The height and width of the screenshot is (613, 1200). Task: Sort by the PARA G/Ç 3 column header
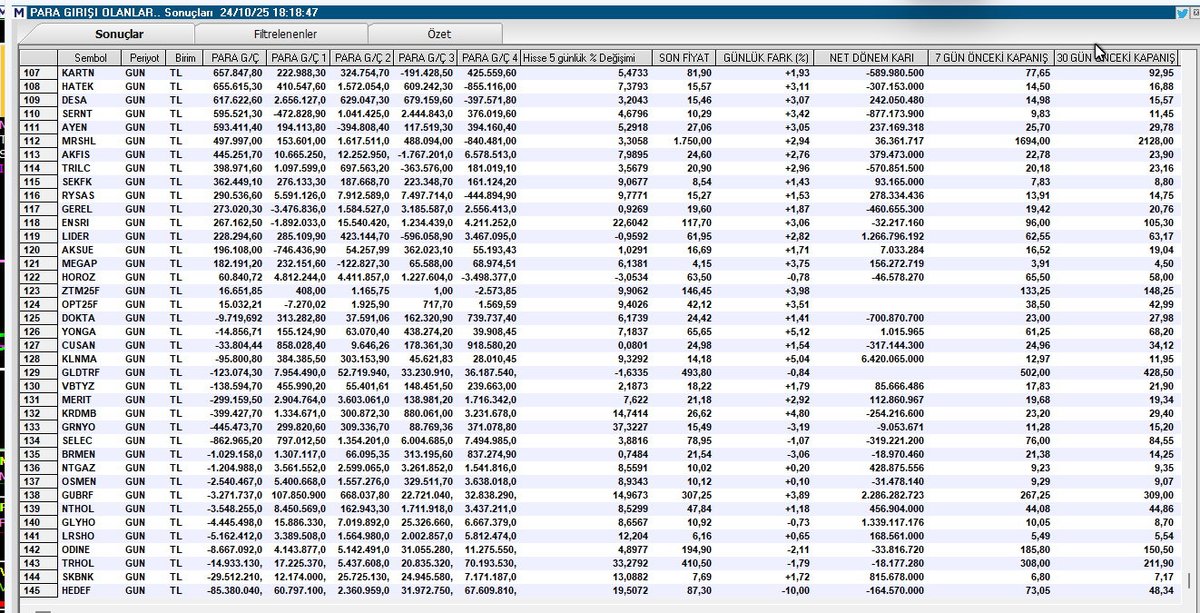click(x=428, y=58)
